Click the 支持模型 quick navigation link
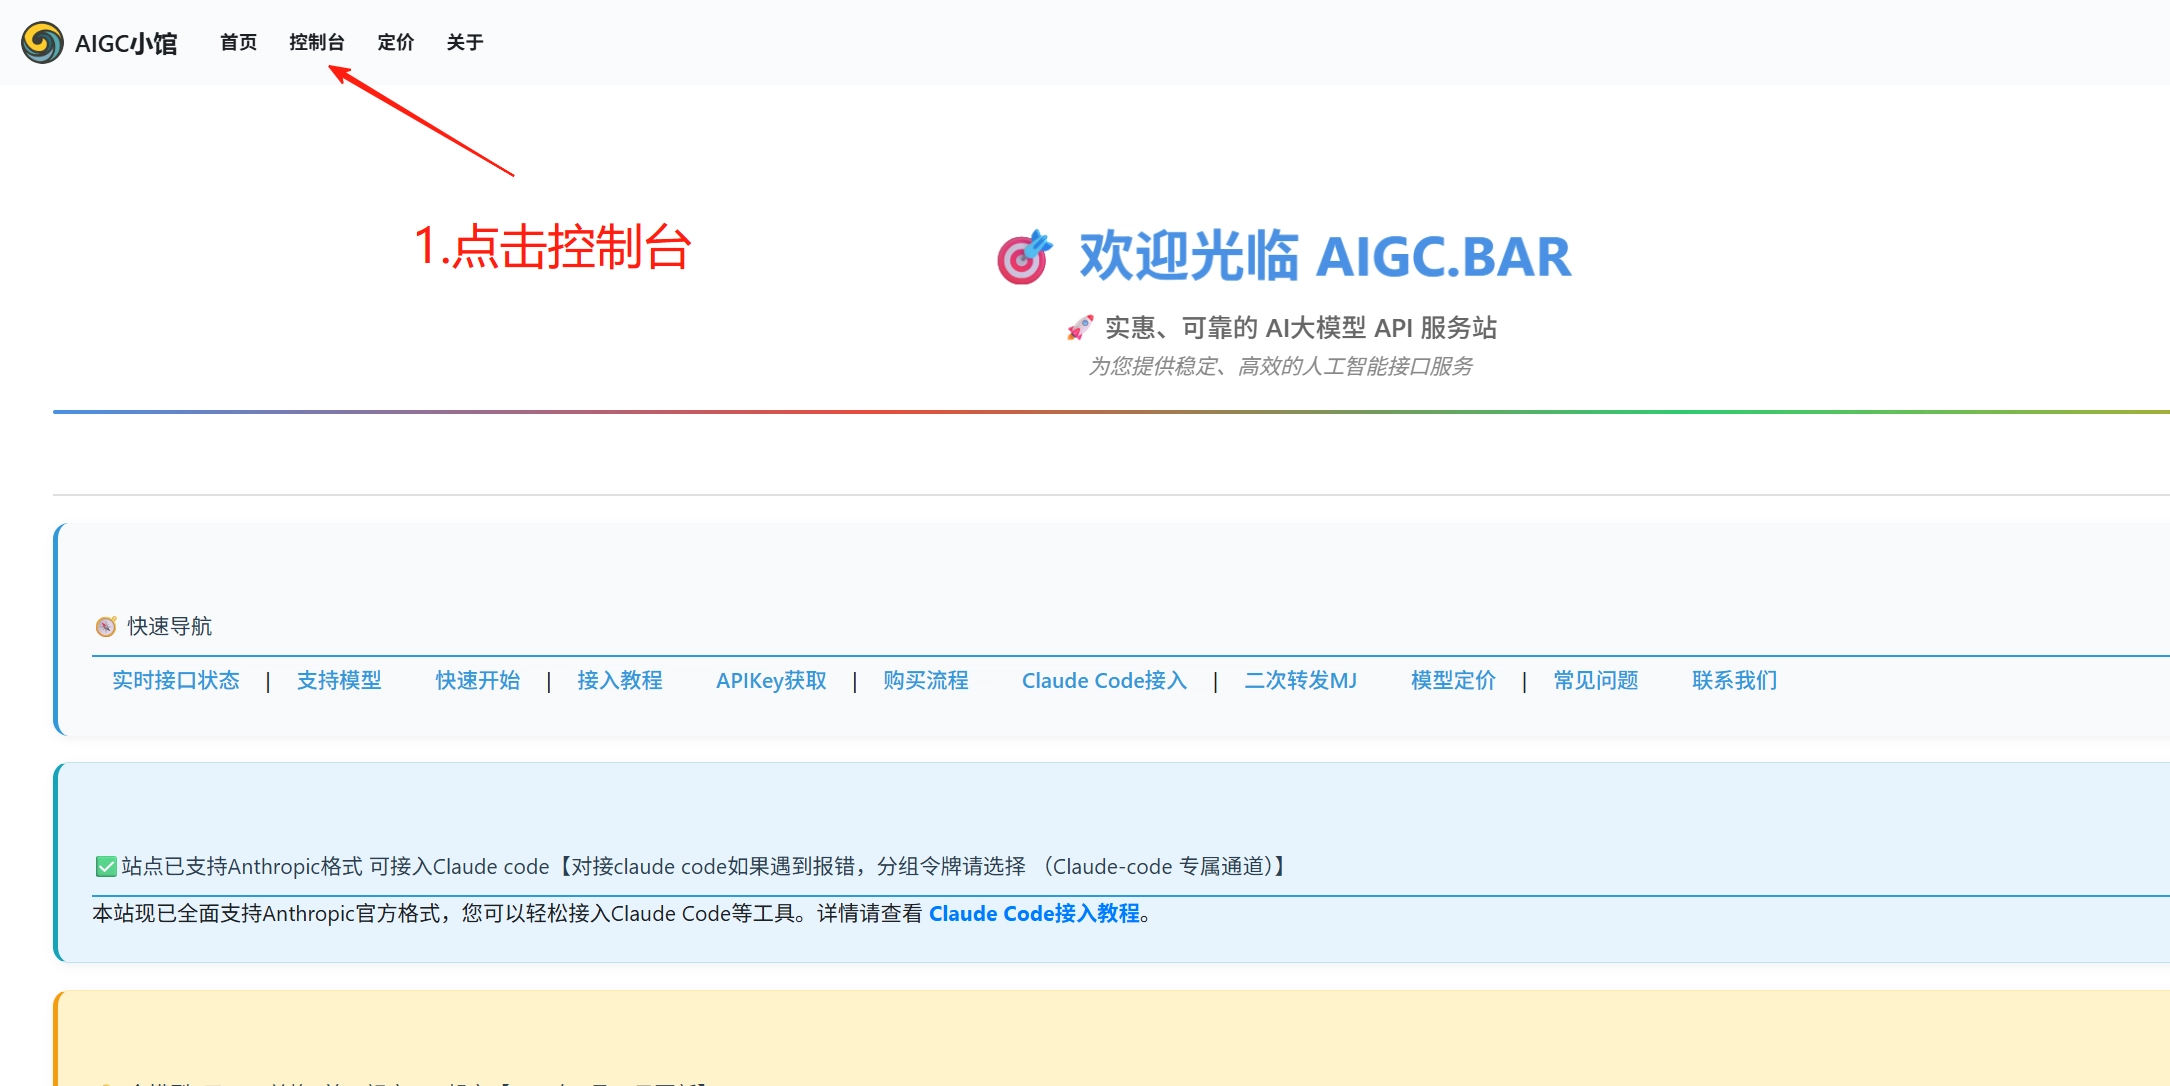 (340, 681)
